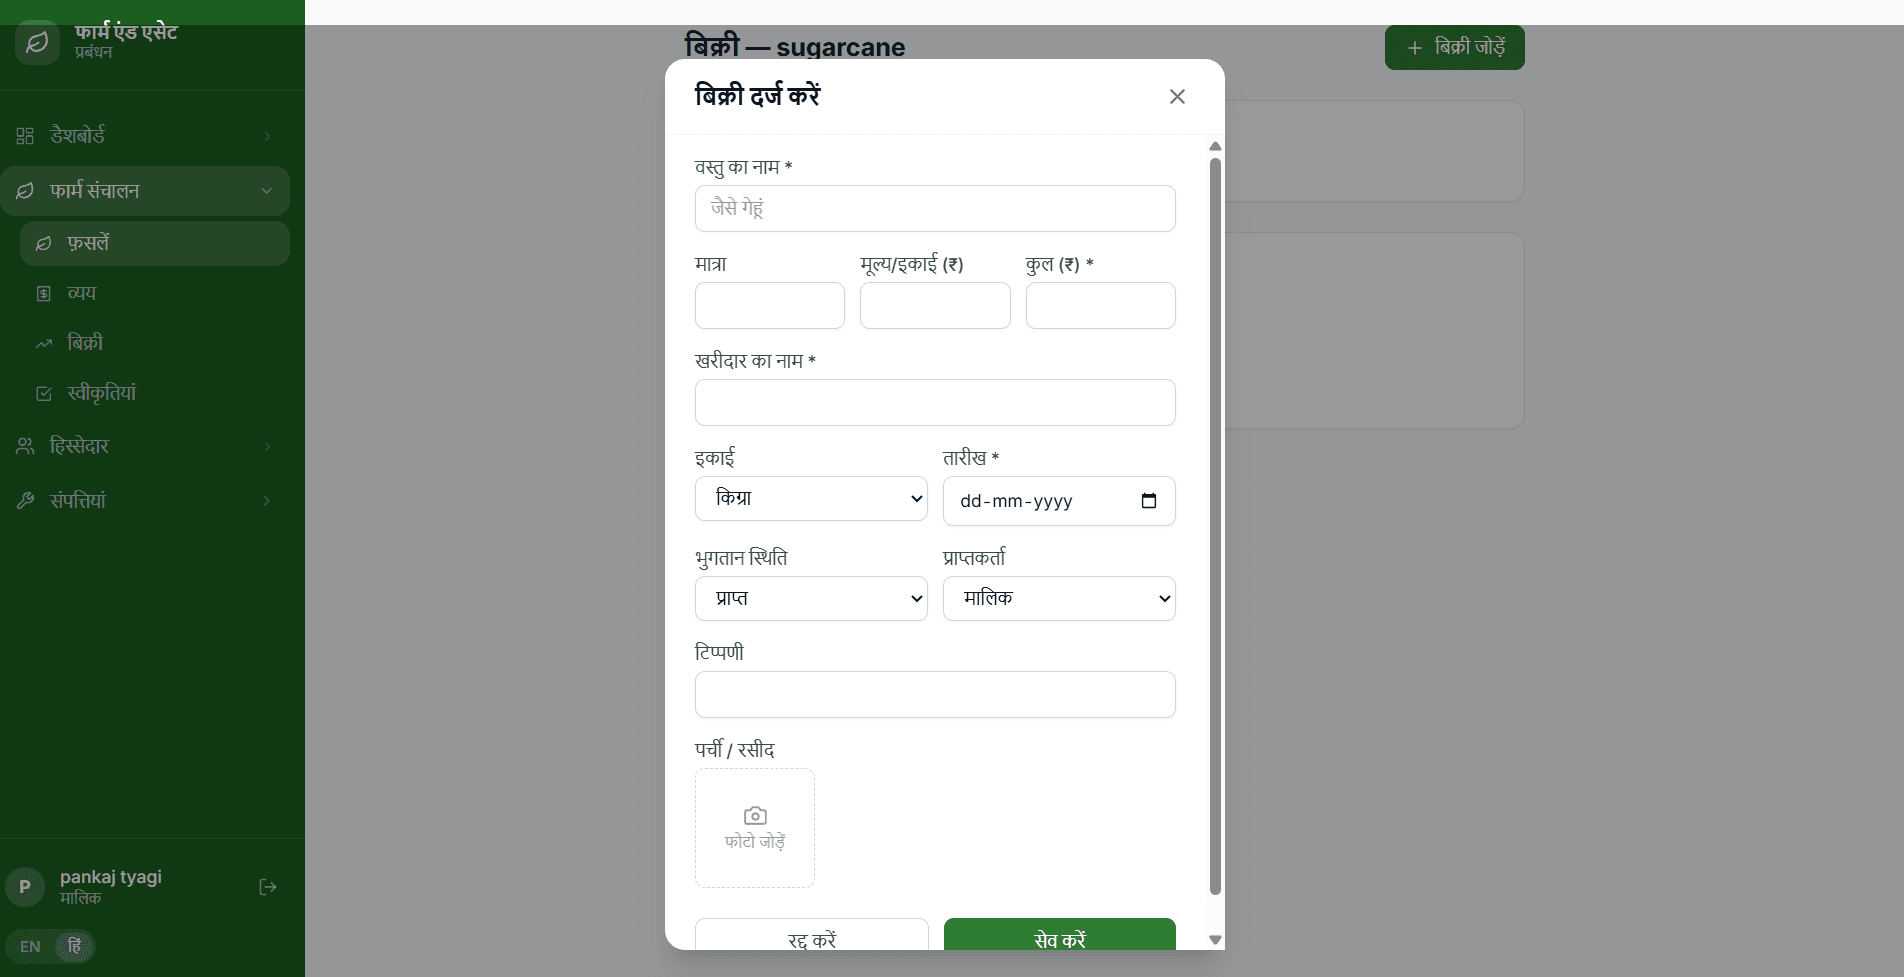This screenshot has height=977, width=1904.
Task: Open the calendar picker in तारीख field
Action: 1149,501
